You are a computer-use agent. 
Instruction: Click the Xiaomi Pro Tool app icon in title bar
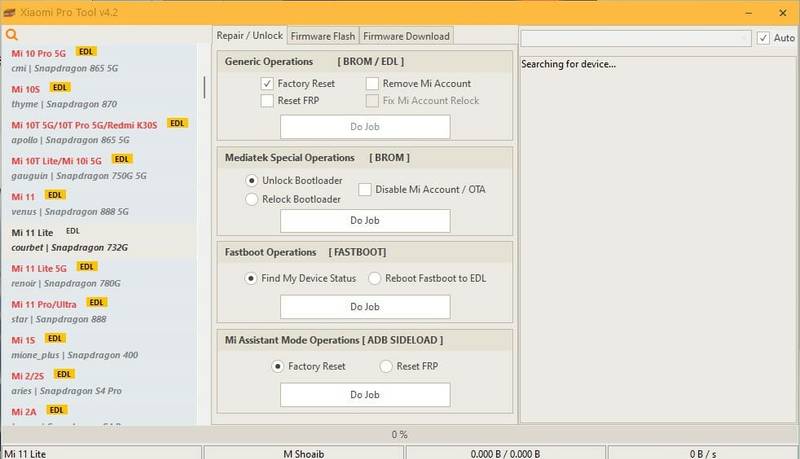(9, 13)
